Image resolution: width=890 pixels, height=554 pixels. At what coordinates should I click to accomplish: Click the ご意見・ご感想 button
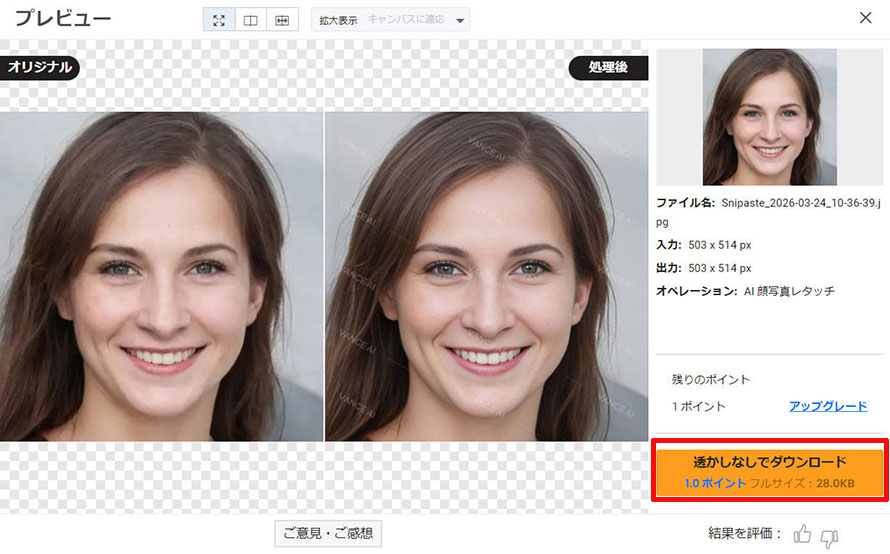tap(328, 534)
